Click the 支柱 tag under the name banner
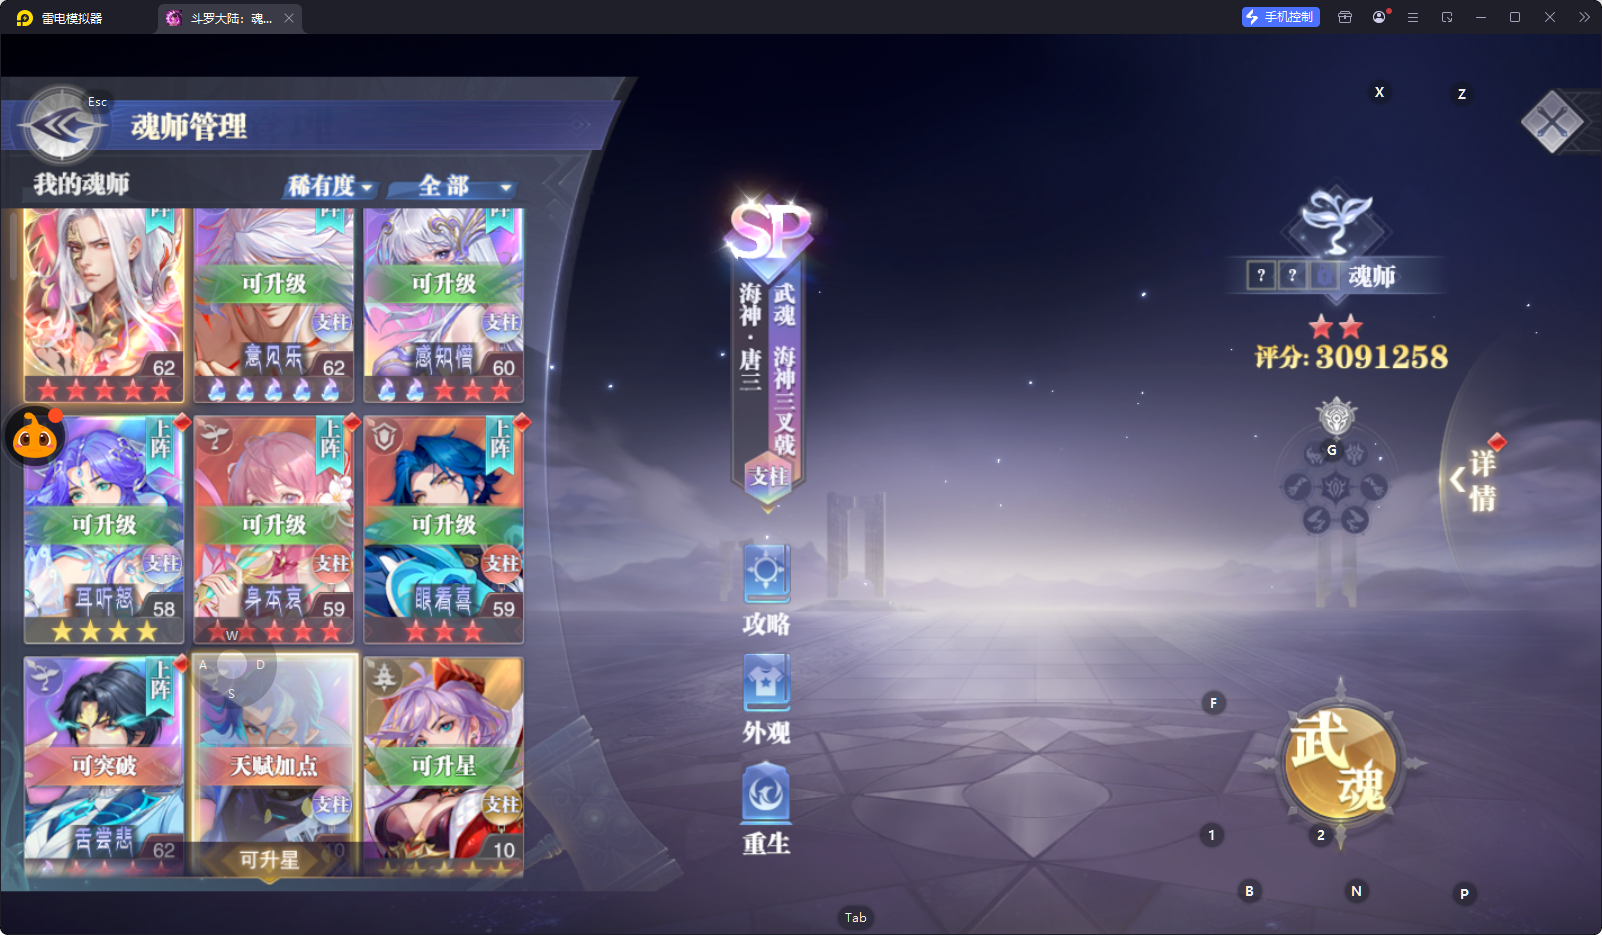Viewport: 1602px width, 935px height. tap(769, 477)
